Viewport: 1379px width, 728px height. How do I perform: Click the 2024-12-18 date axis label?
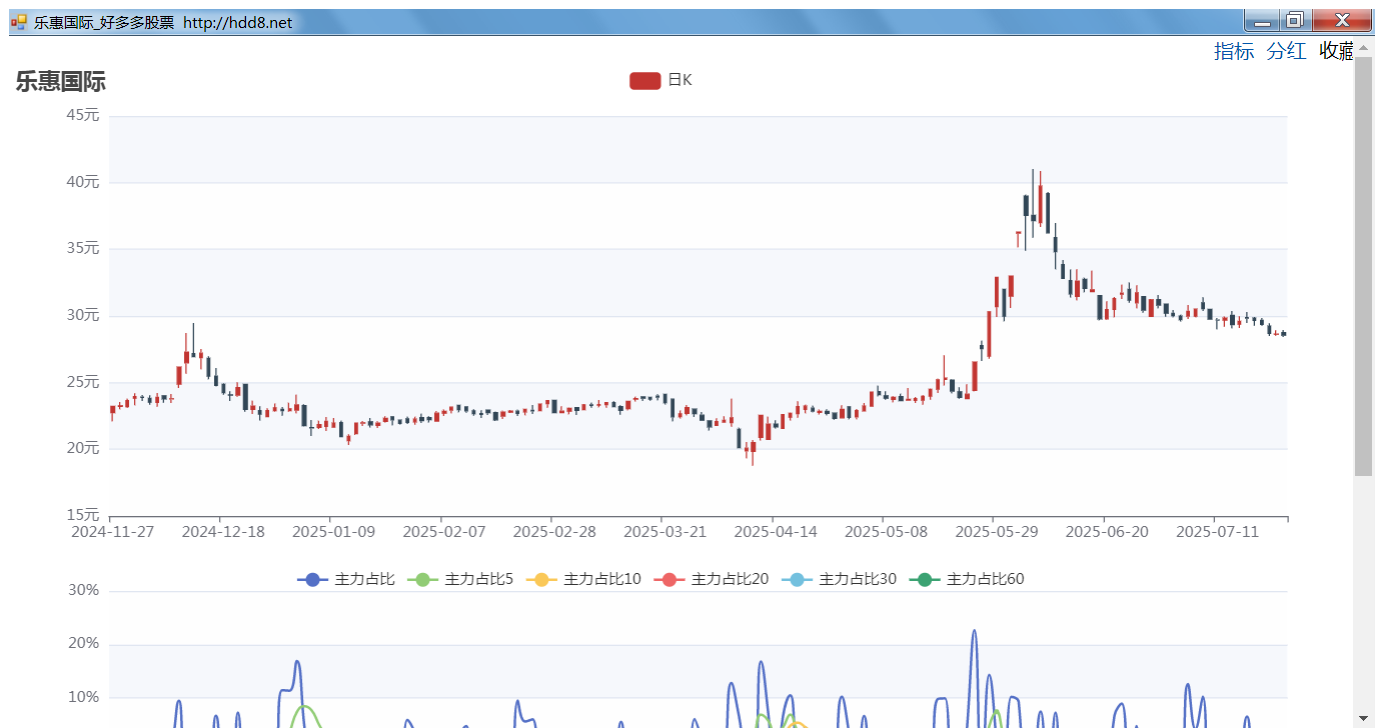[x=222, y=531]
